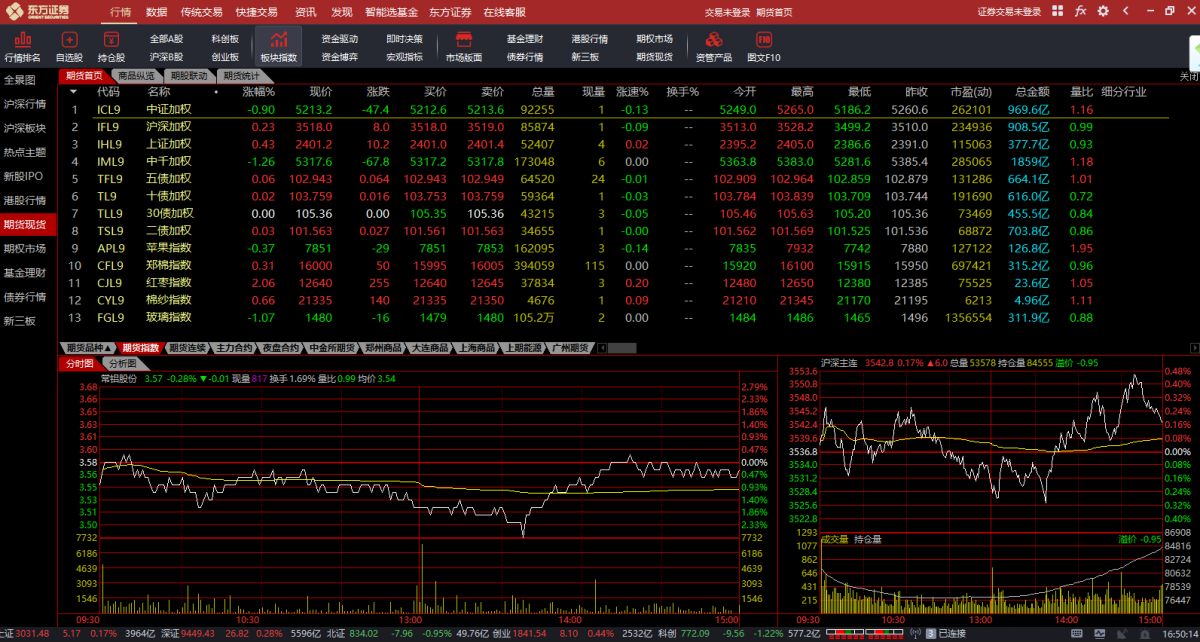Screen dimensions: 1200x642
Task: Open the 快捷交易 menu
Action: pyautogui.click(x=257, y=12)
